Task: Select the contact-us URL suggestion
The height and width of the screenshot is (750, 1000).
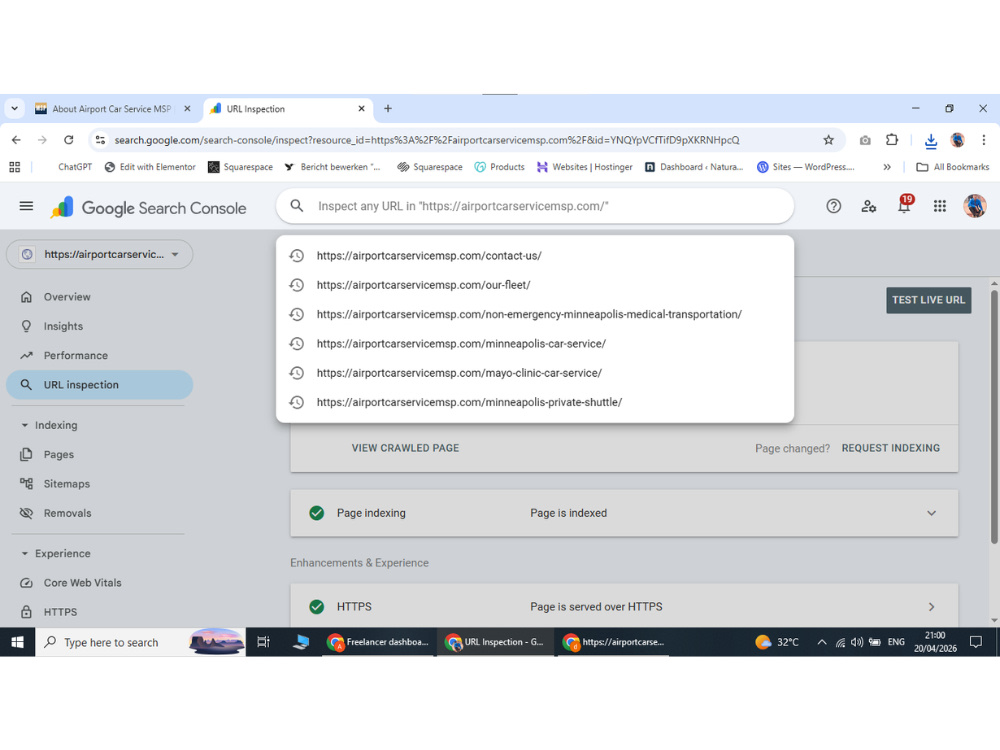Action: click(x=535, y=256)
